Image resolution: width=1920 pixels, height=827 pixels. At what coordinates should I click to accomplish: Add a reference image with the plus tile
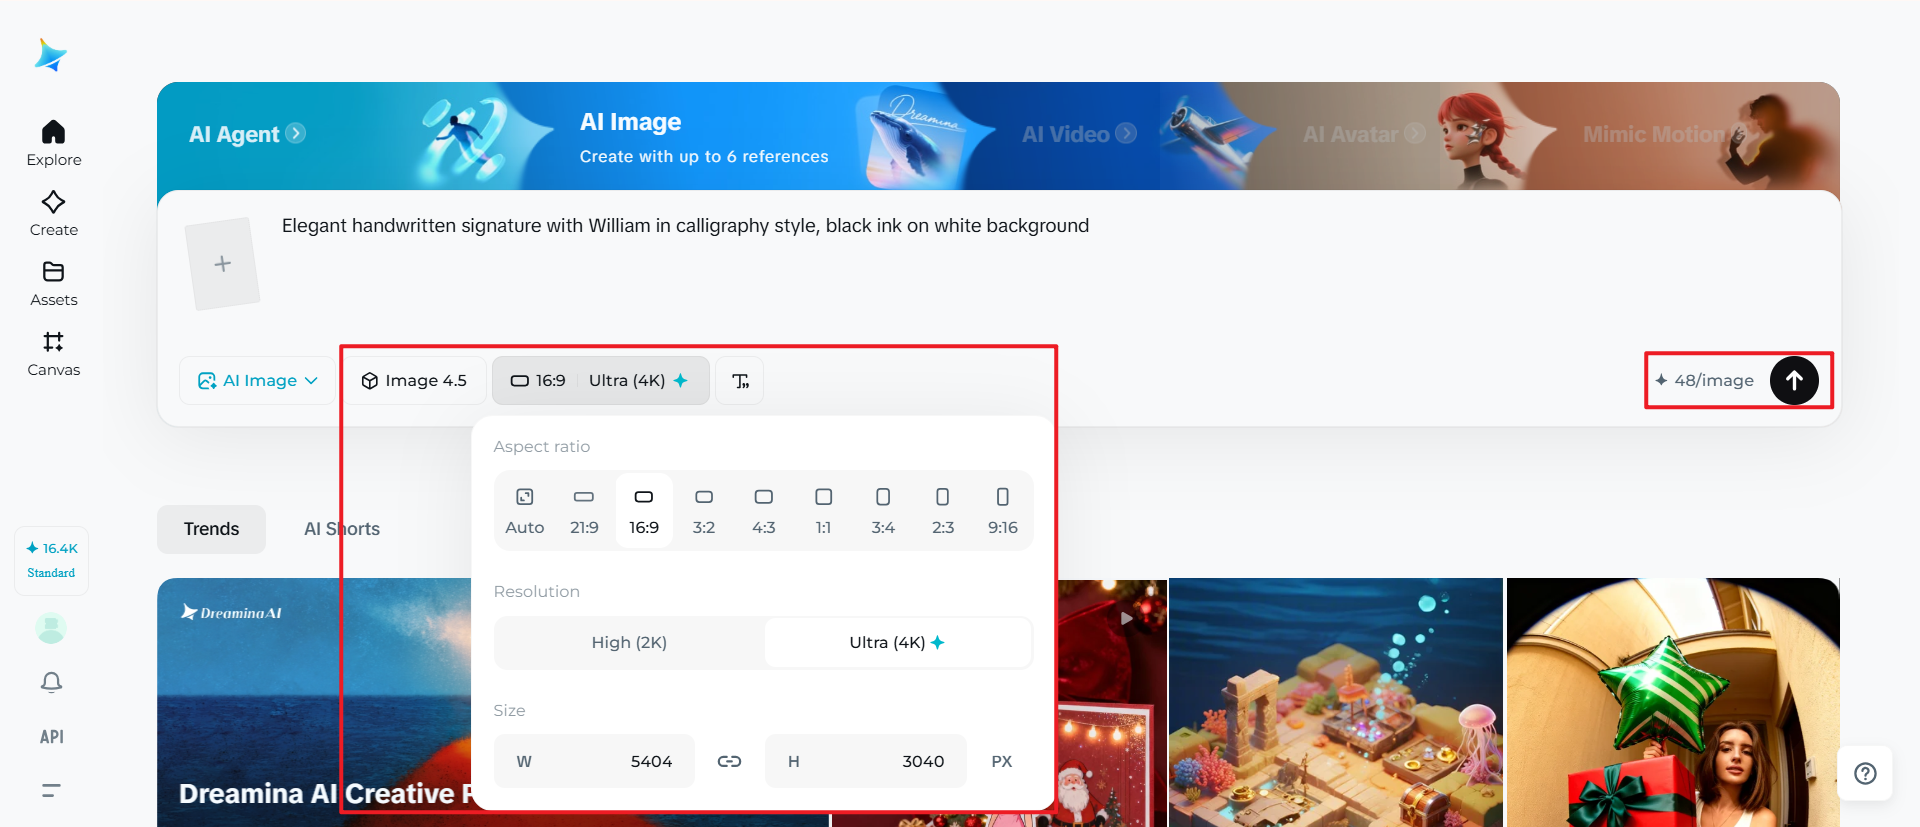pos(222,264)
